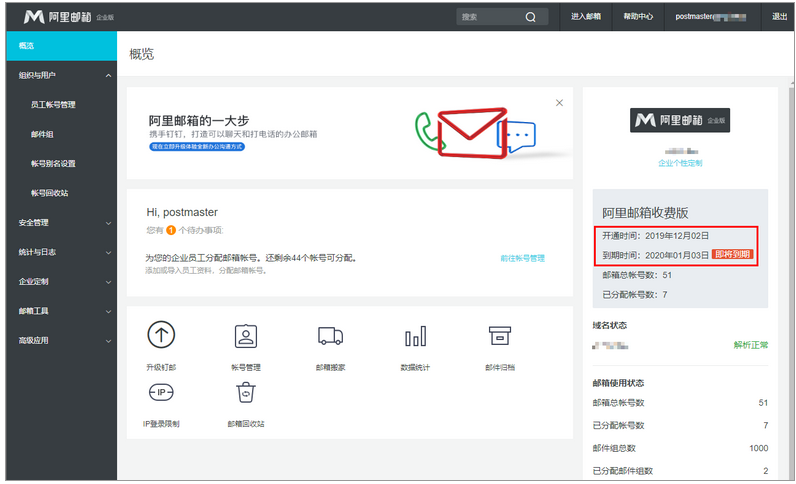Open 数据统计 bar chart icon
Viewport: 796px width, 484px height.
pos(415,336)
